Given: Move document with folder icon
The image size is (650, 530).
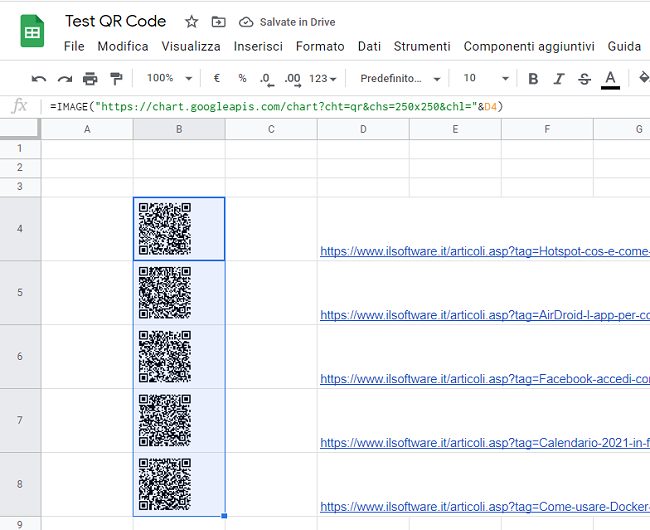Looking at the screenshot, I should (x=218, y=22).
